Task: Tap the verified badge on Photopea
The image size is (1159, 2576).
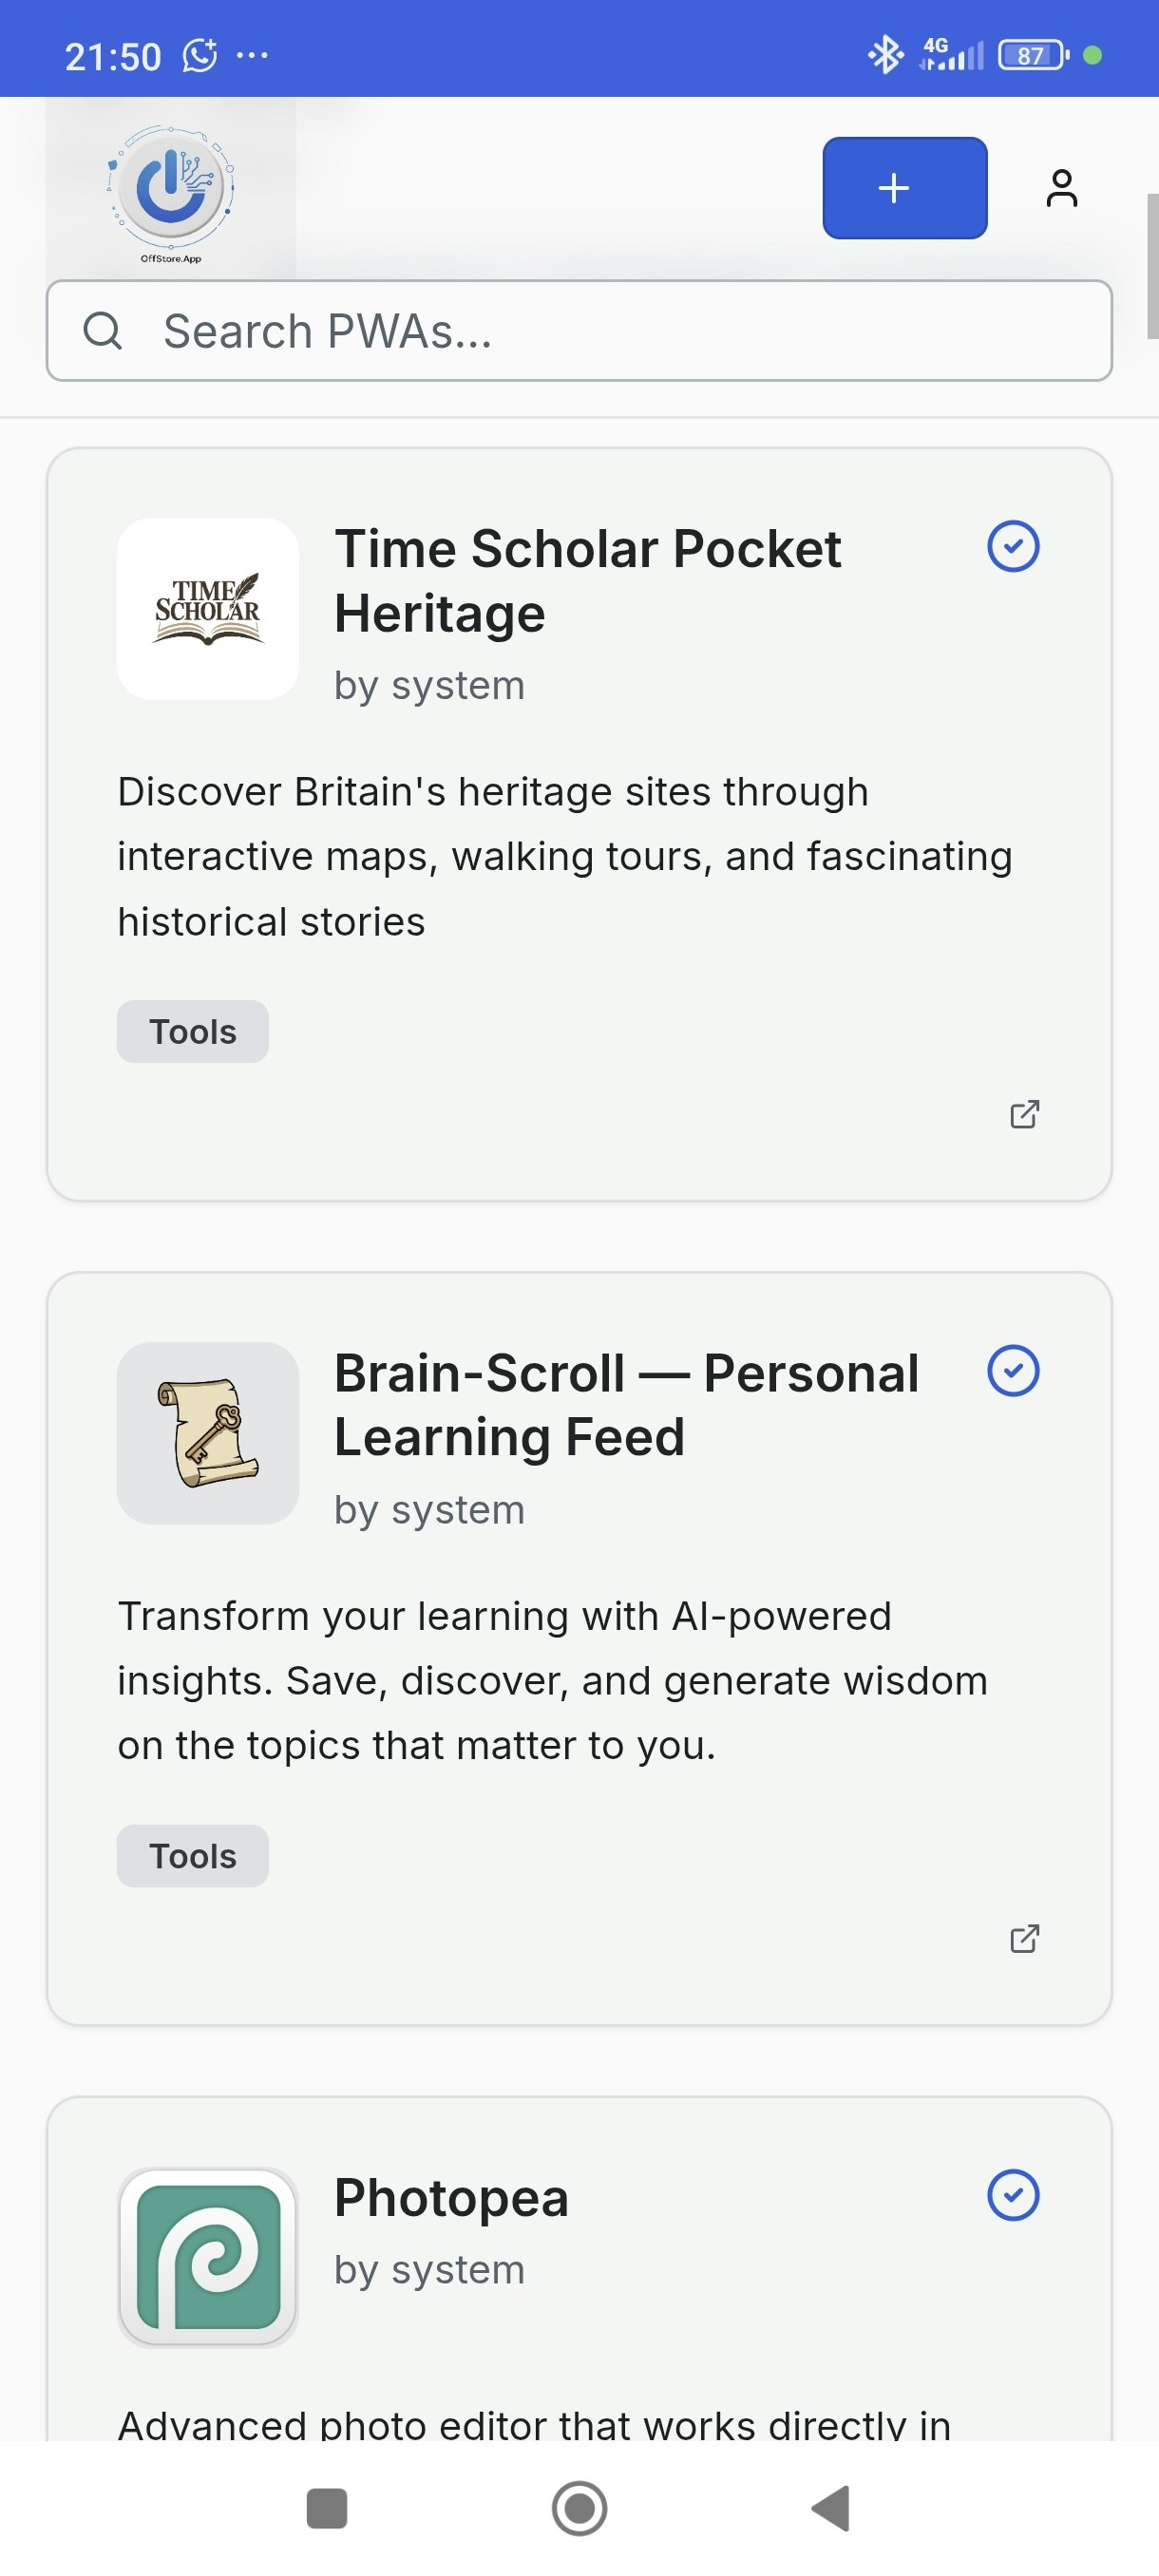Action: (1015, 2195)
